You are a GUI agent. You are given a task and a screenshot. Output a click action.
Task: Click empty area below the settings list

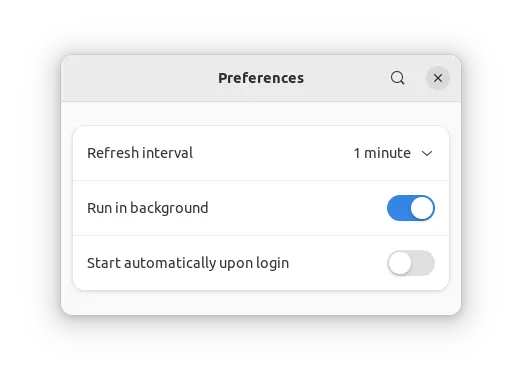(x=261, y=302)
